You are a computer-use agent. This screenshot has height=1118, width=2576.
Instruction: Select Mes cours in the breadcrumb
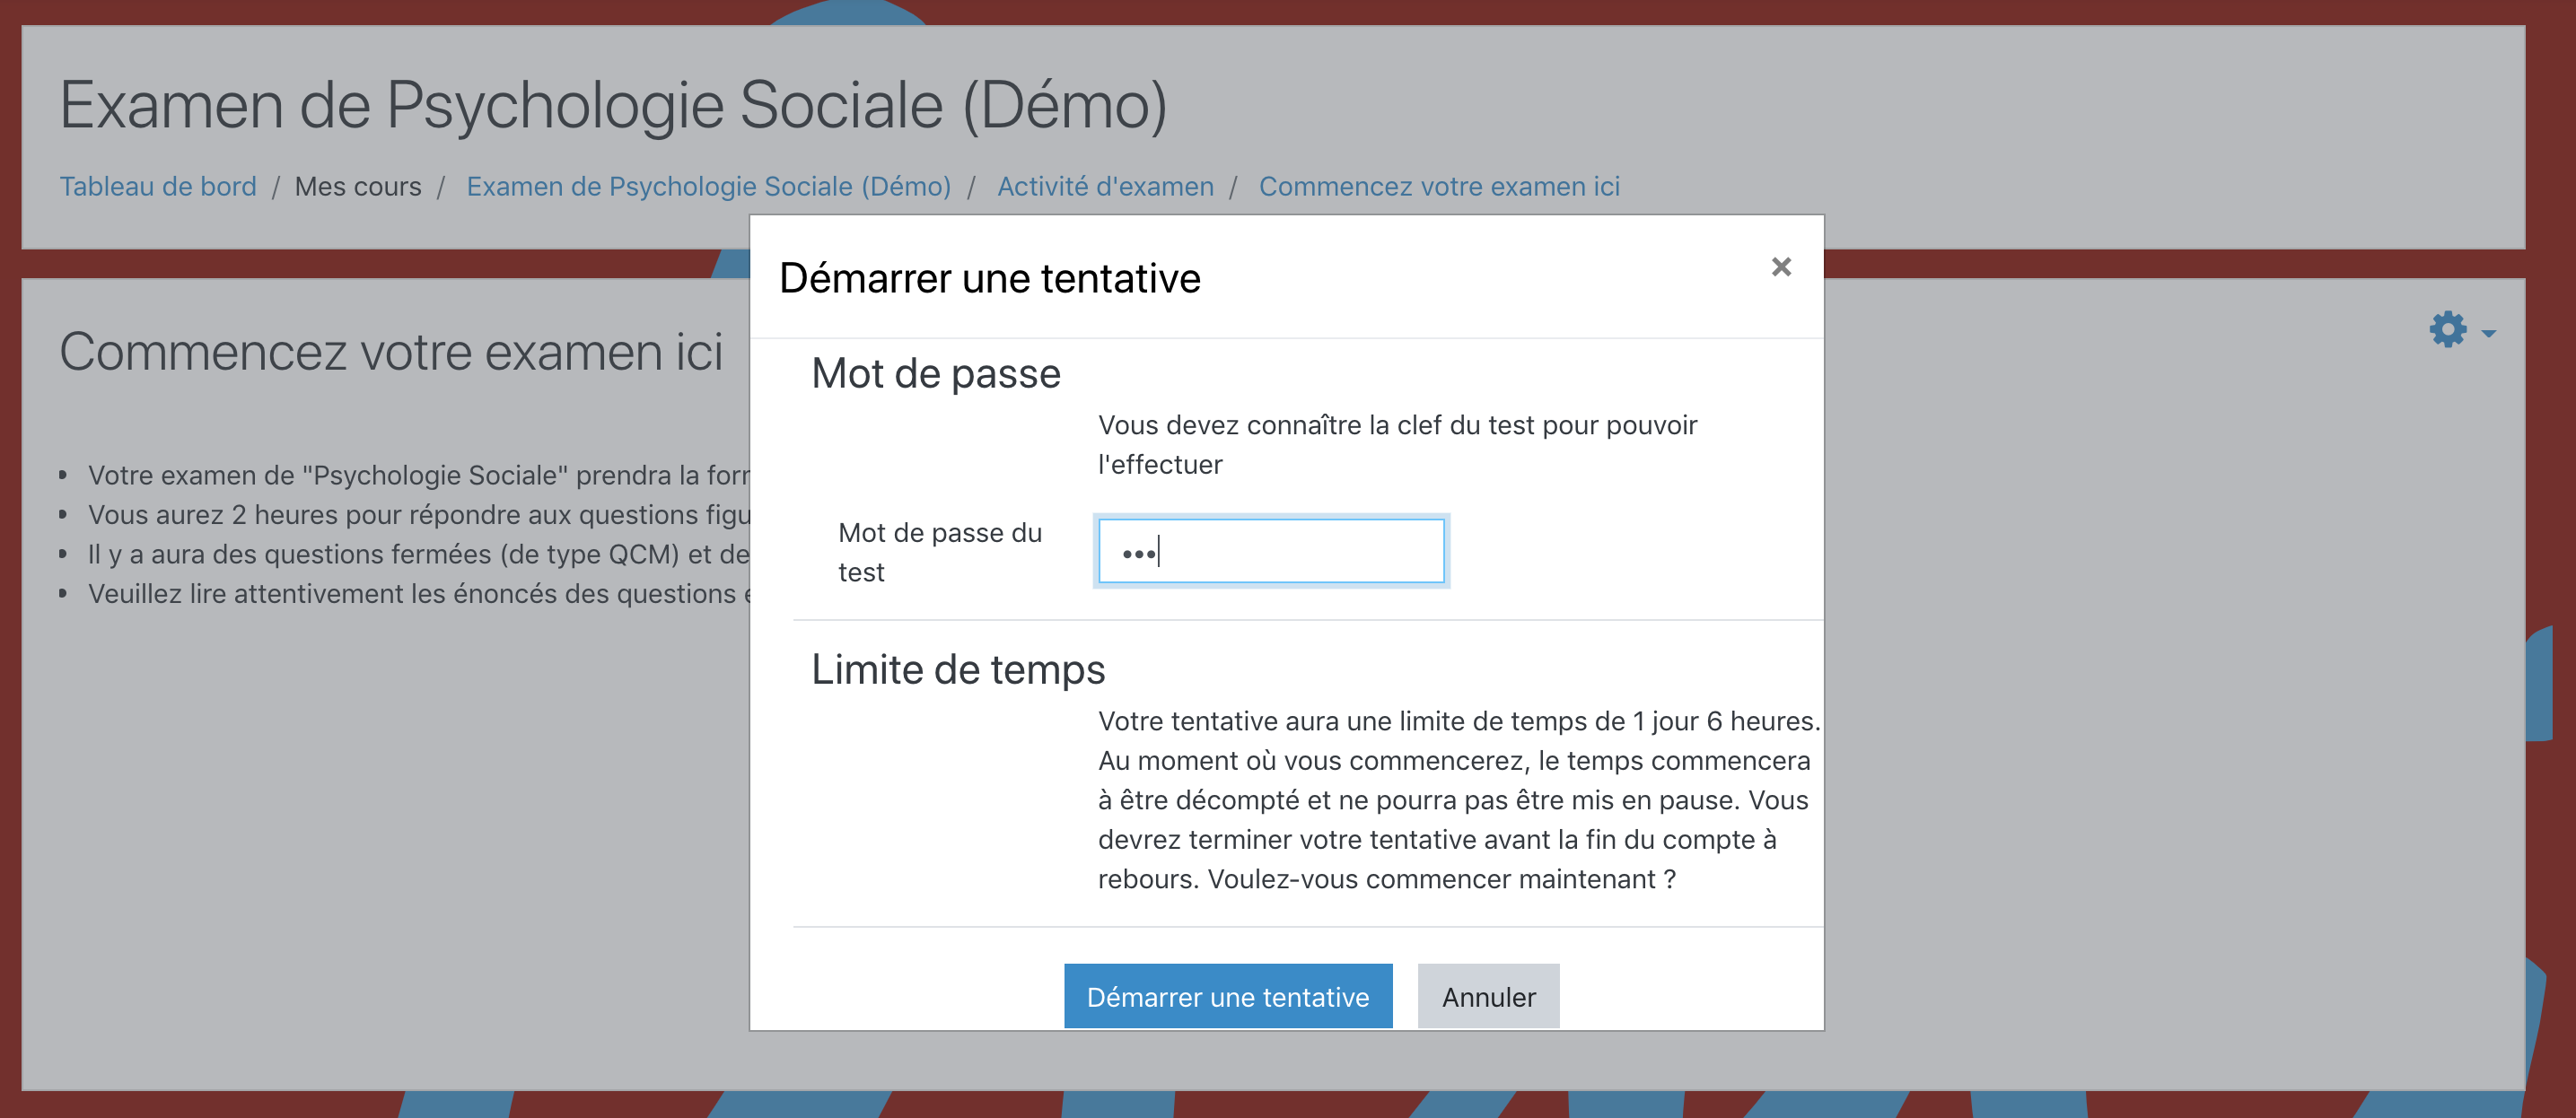tap(358, 186)
